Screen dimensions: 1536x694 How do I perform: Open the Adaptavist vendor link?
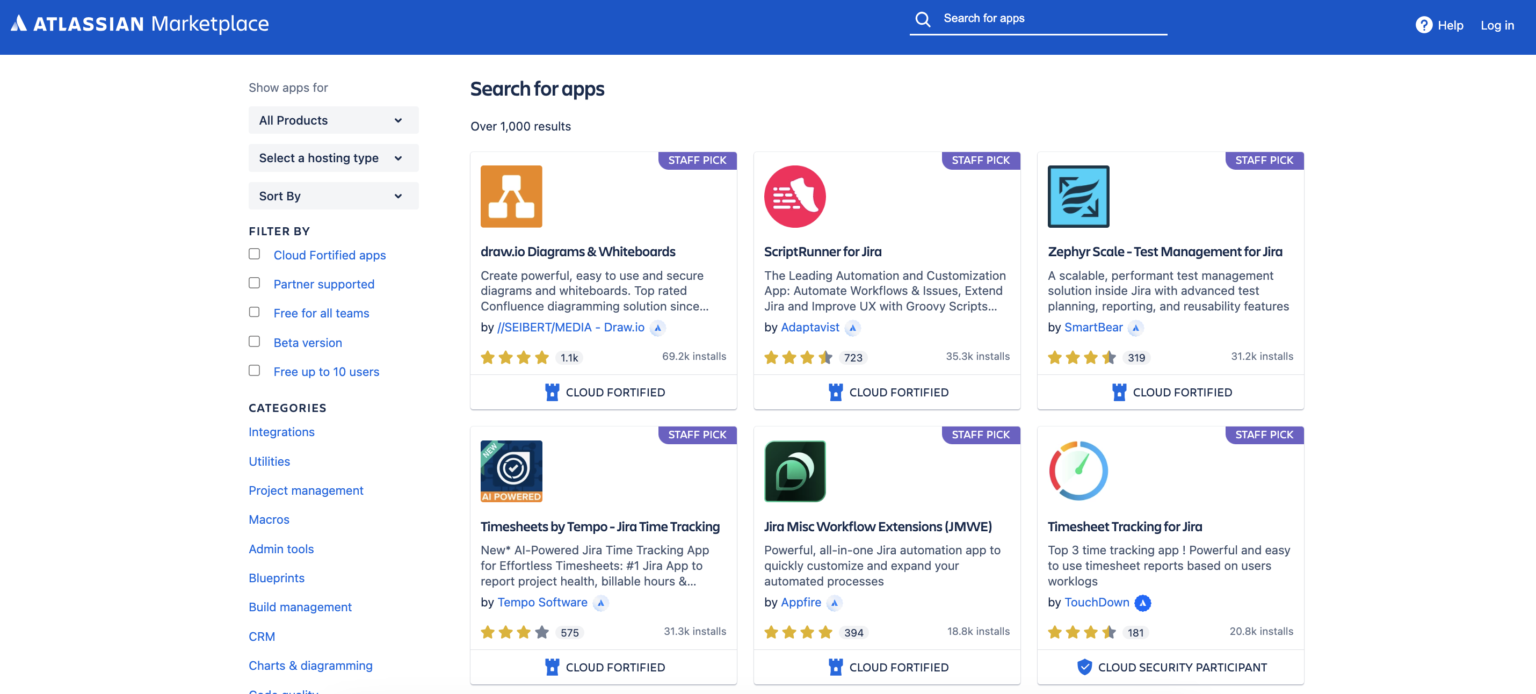click(810, 327)
